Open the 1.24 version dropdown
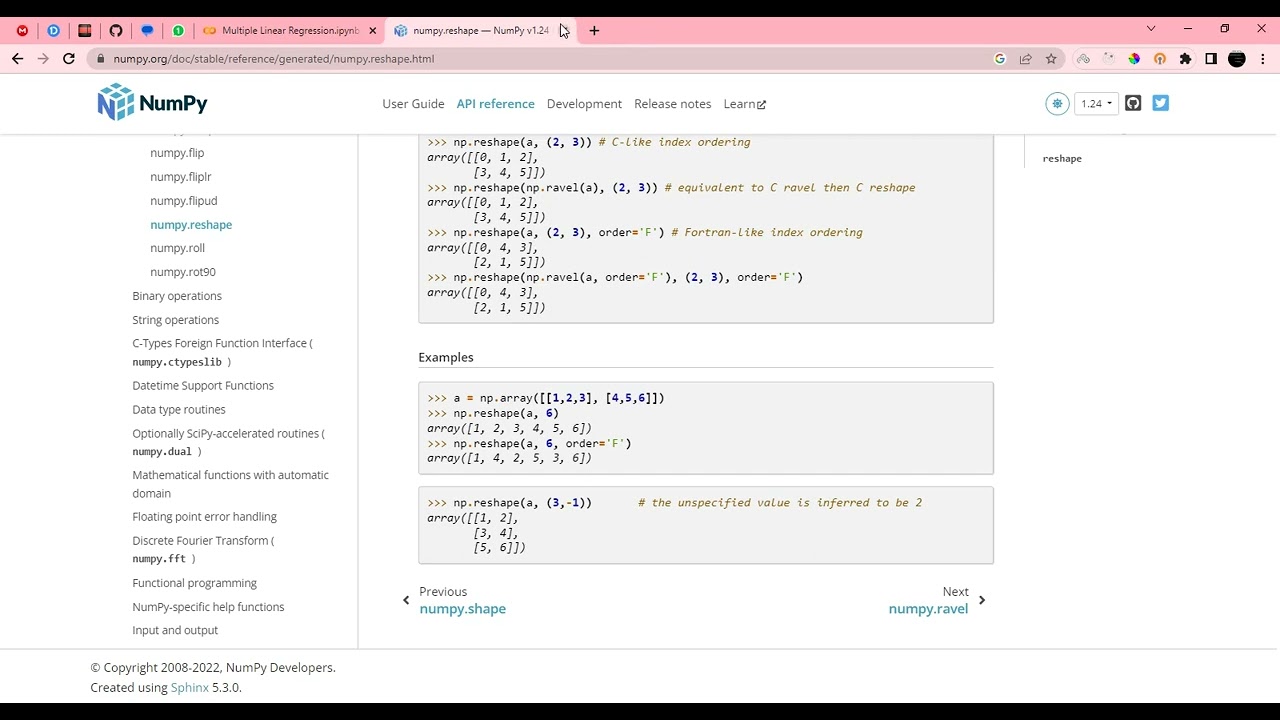 [1096, 103]
